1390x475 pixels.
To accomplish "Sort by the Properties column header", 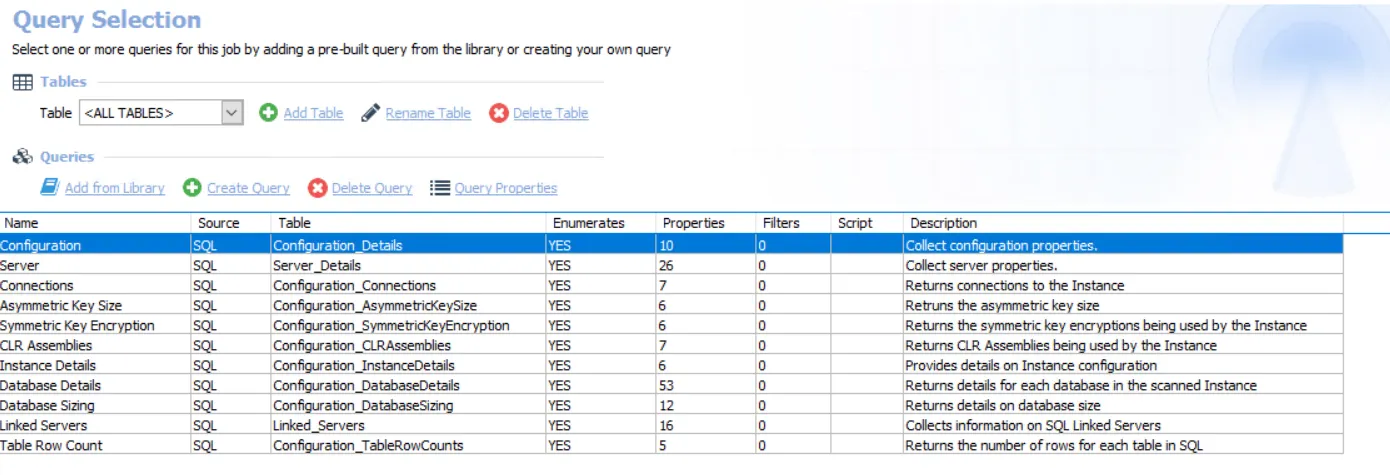I will tap(706, 223).
